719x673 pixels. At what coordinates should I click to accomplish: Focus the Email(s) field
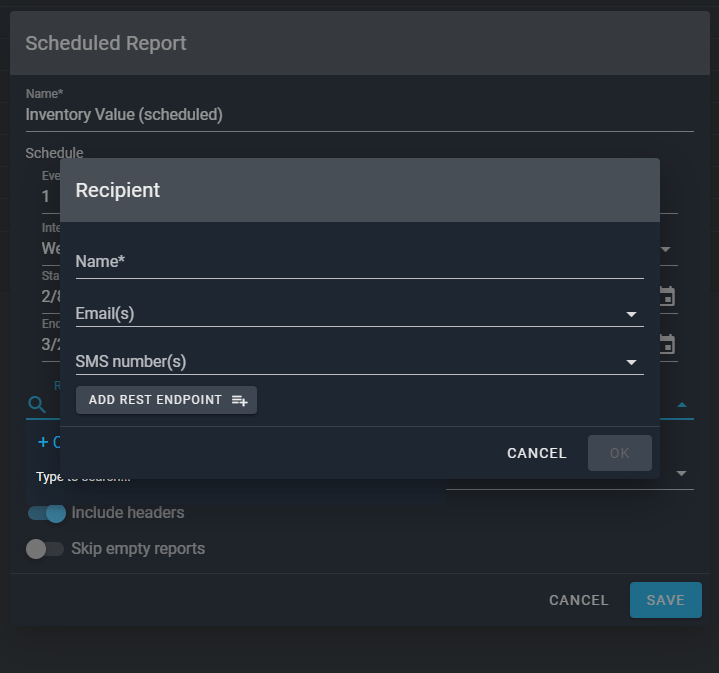[x=345, y=314]
